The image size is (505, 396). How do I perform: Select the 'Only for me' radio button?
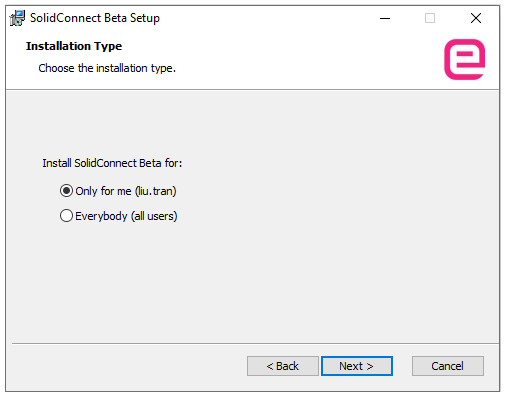tap(66, 191)
